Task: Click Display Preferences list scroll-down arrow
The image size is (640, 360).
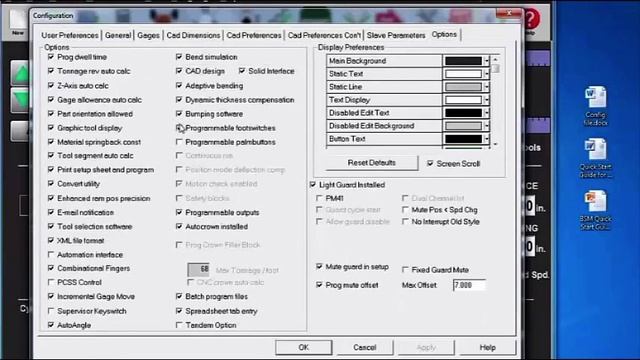Action: tap(496, 144)
